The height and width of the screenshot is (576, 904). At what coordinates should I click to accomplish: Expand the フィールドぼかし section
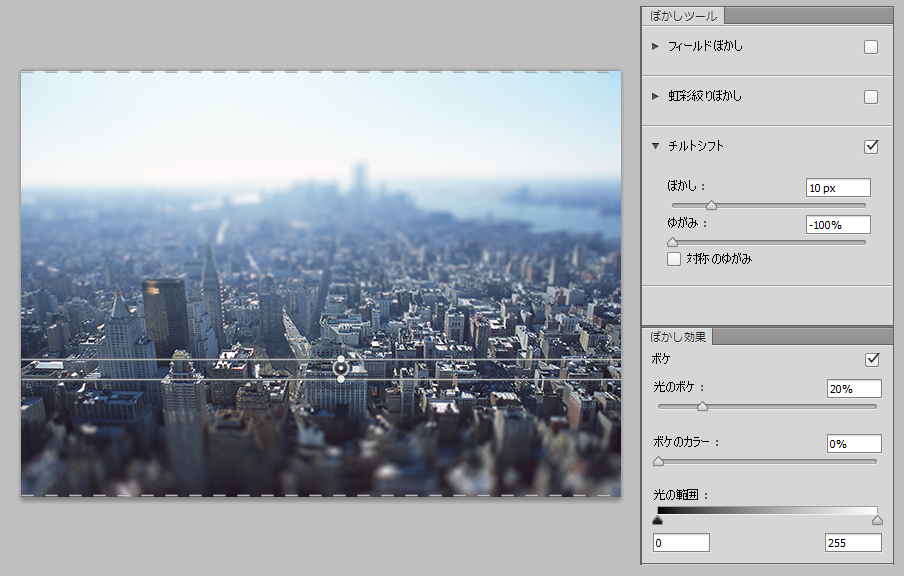click(x=655, y=46)
